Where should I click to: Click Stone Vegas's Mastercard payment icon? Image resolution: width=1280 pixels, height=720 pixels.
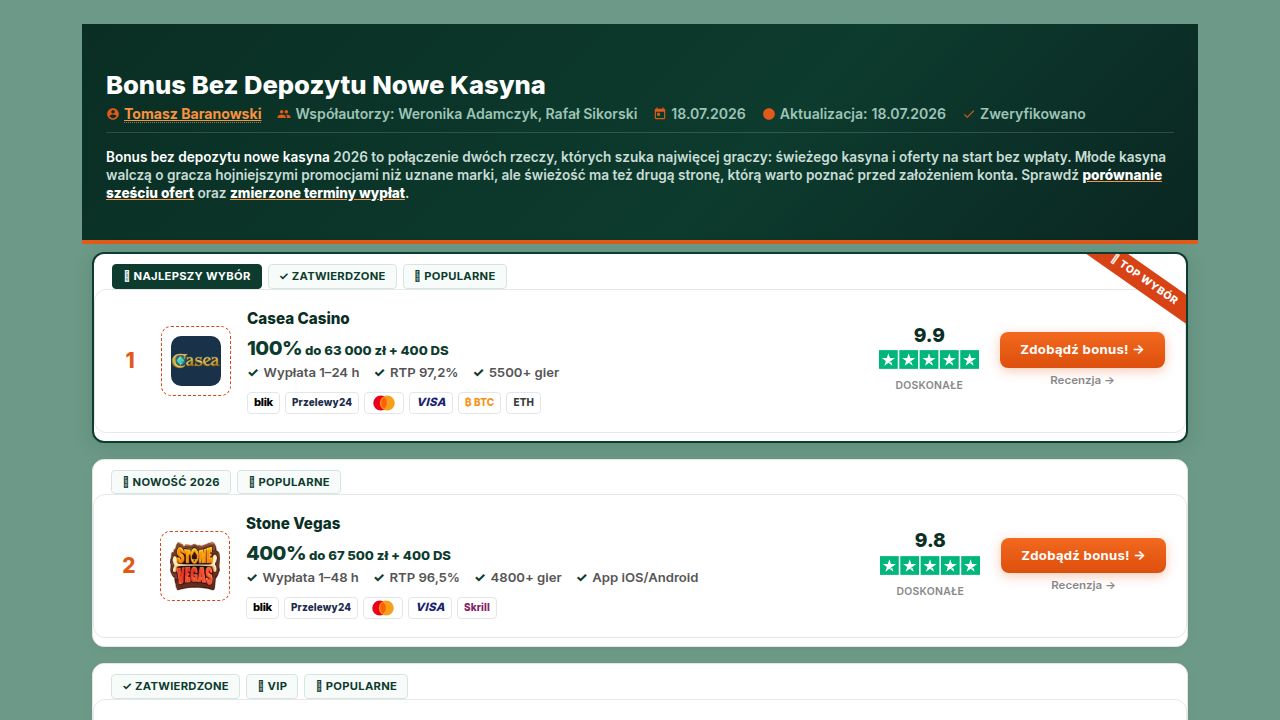383,608
